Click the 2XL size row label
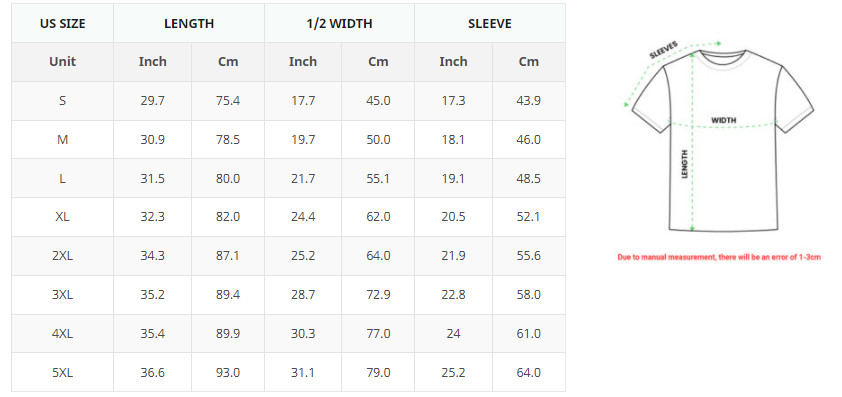The image size is (842, 397). pyautogui.click(x=62, y=256)
